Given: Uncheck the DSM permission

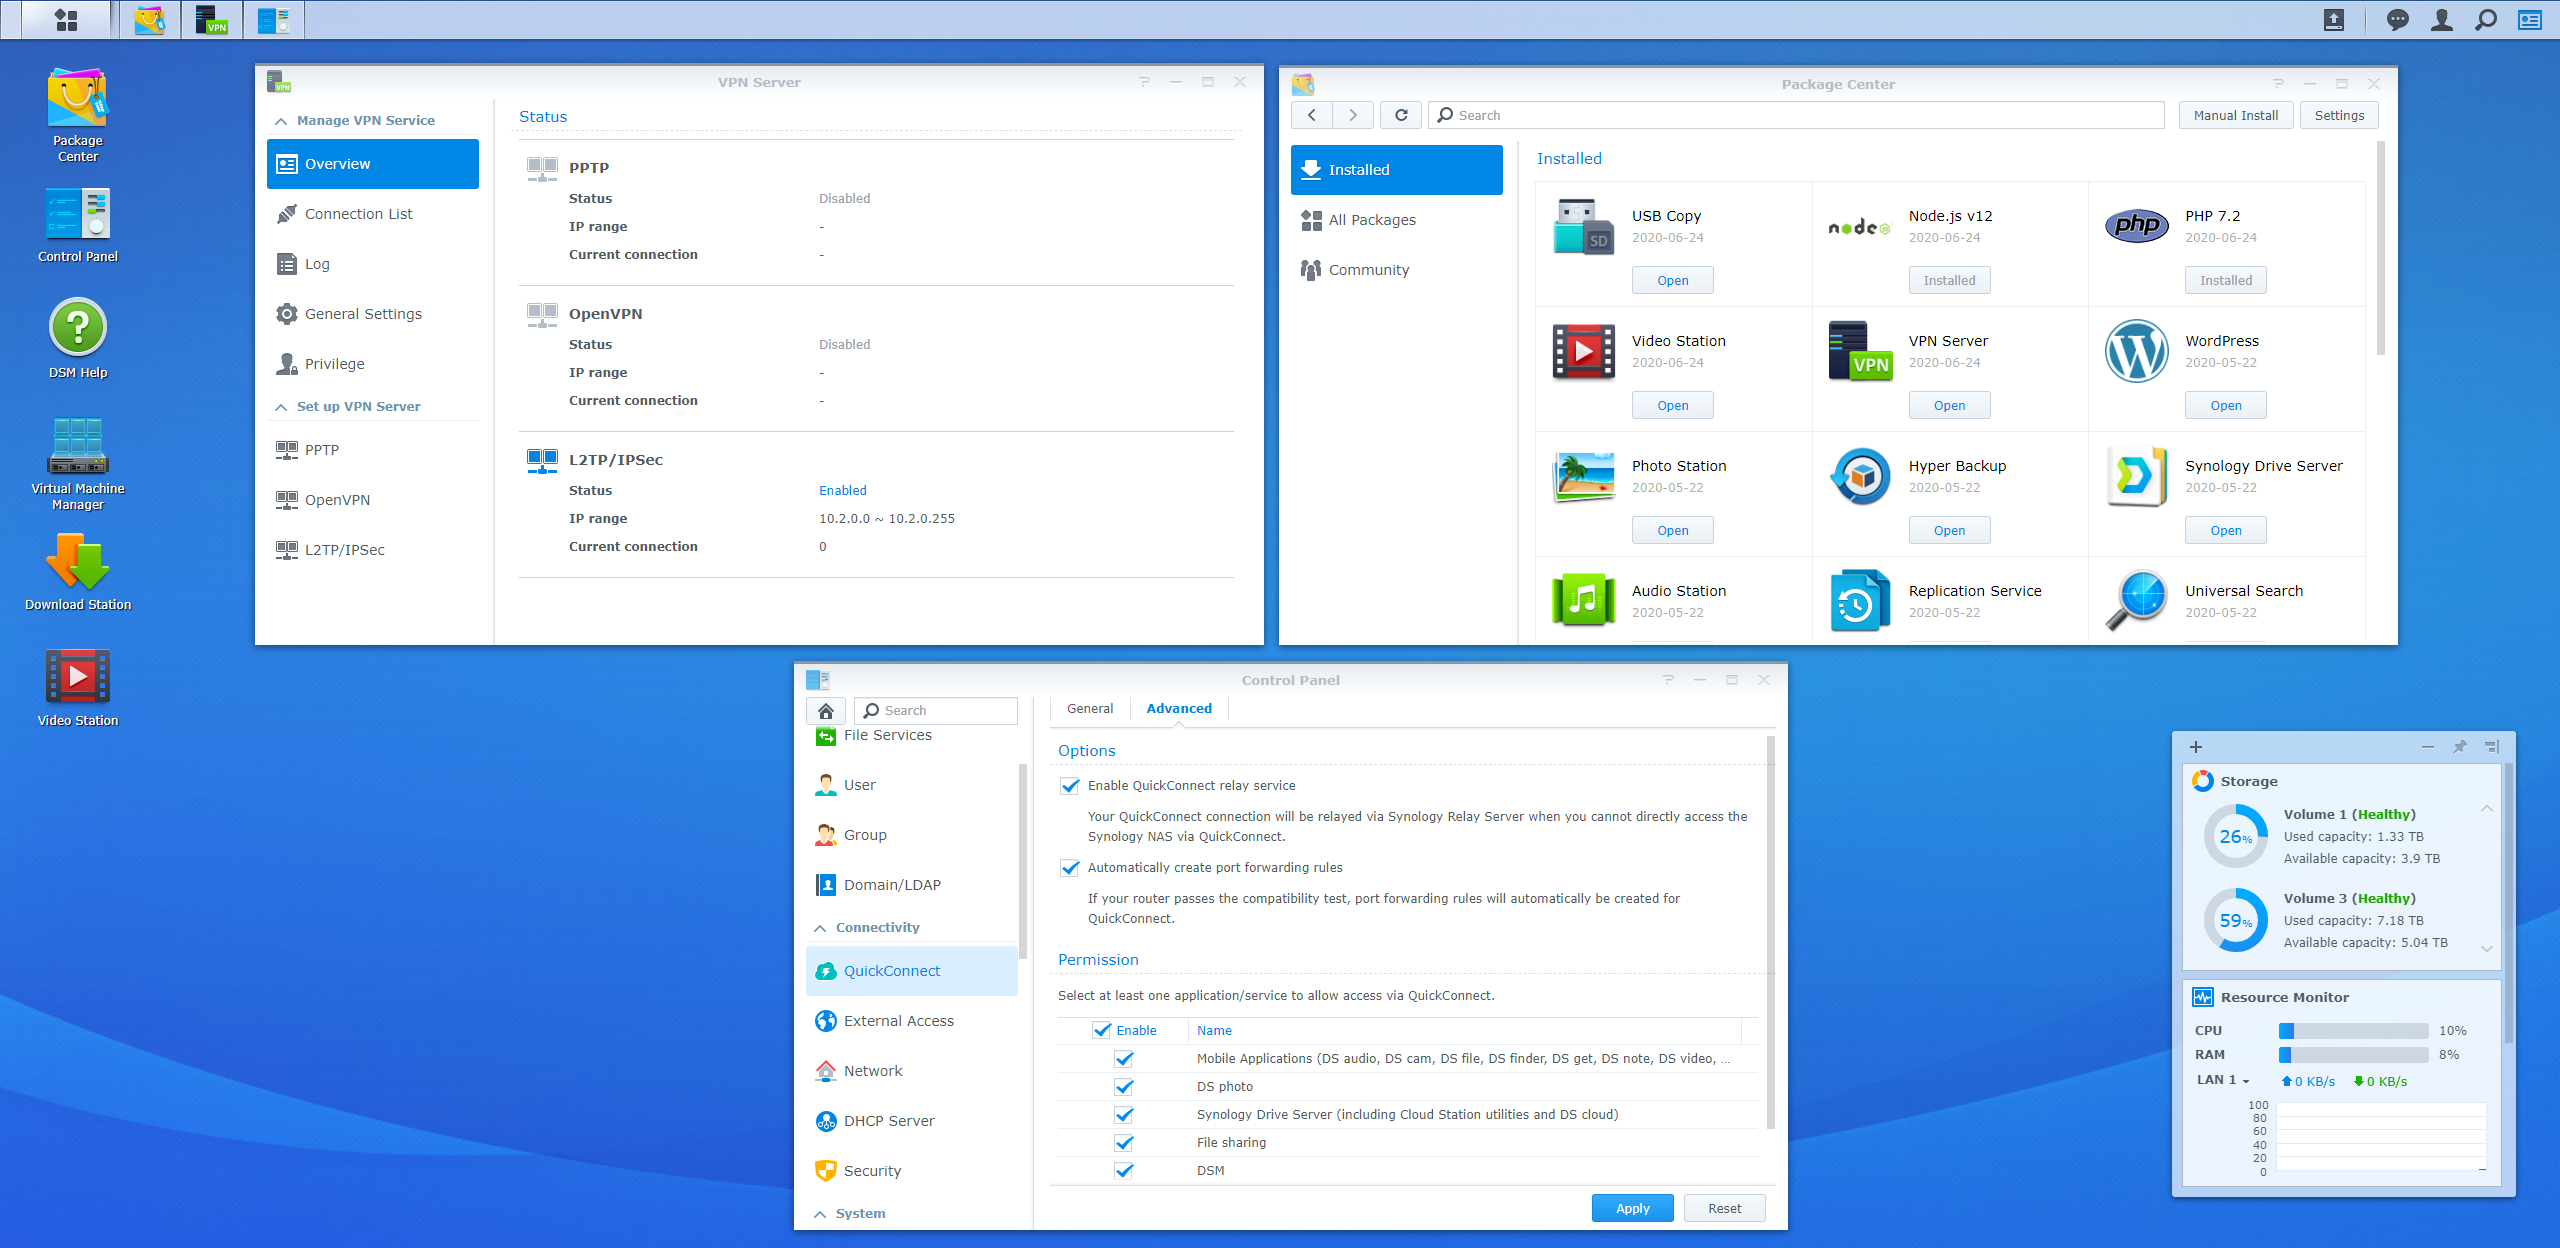Looking at the screenshot, I should (x=1124, y=1171).
